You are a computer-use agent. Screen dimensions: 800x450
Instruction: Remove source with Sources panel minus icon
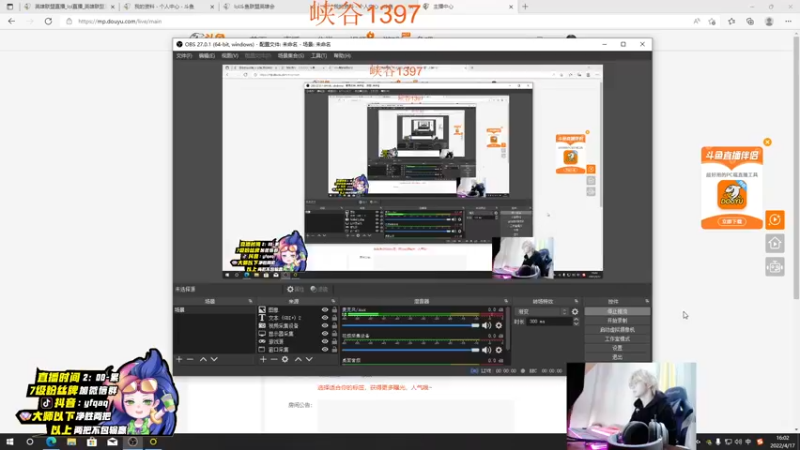click(x=274, y=359)
